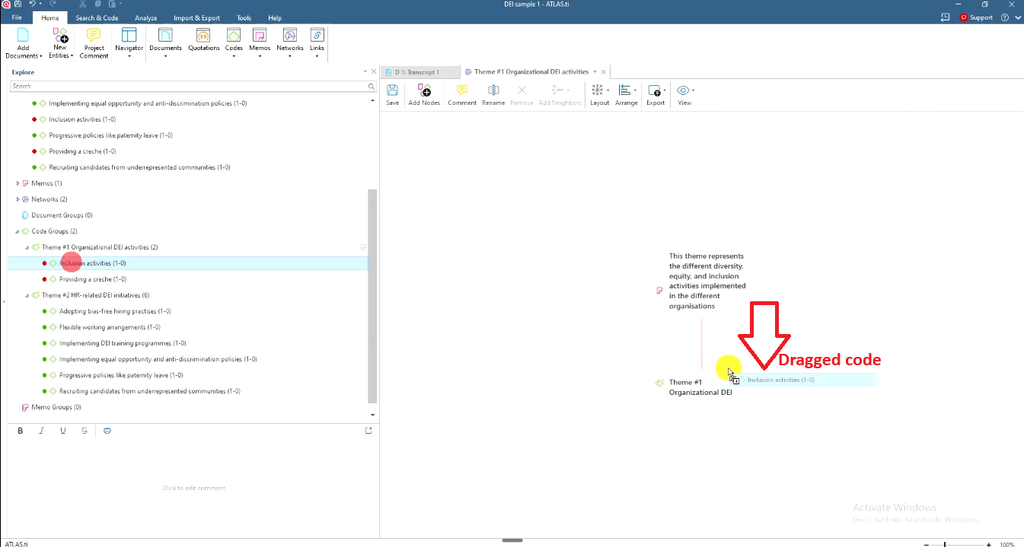Expand the Memos (1) tree node
Viewport: 1024px width, 547px height.
18,183
